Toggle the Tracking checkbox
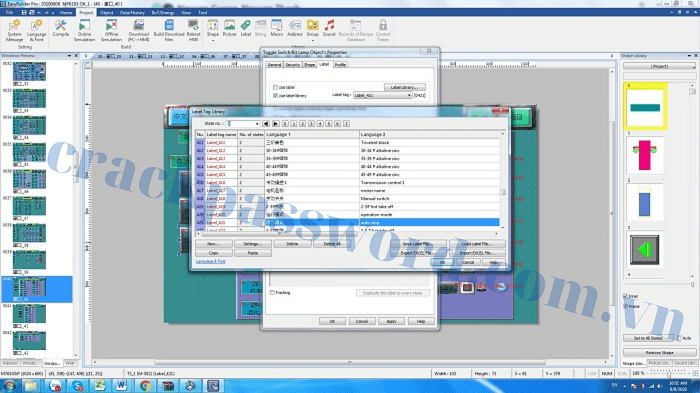Viewport: 700px width, 393px height. [272, 293]
